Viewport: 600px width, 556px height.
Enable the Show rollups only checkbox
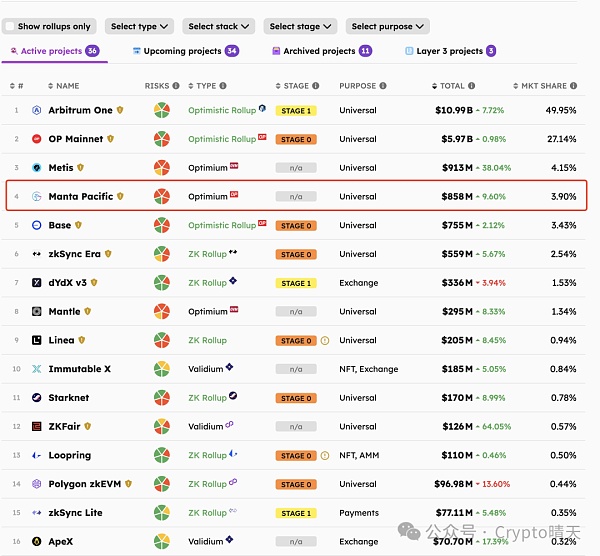[x=10, y=27]
